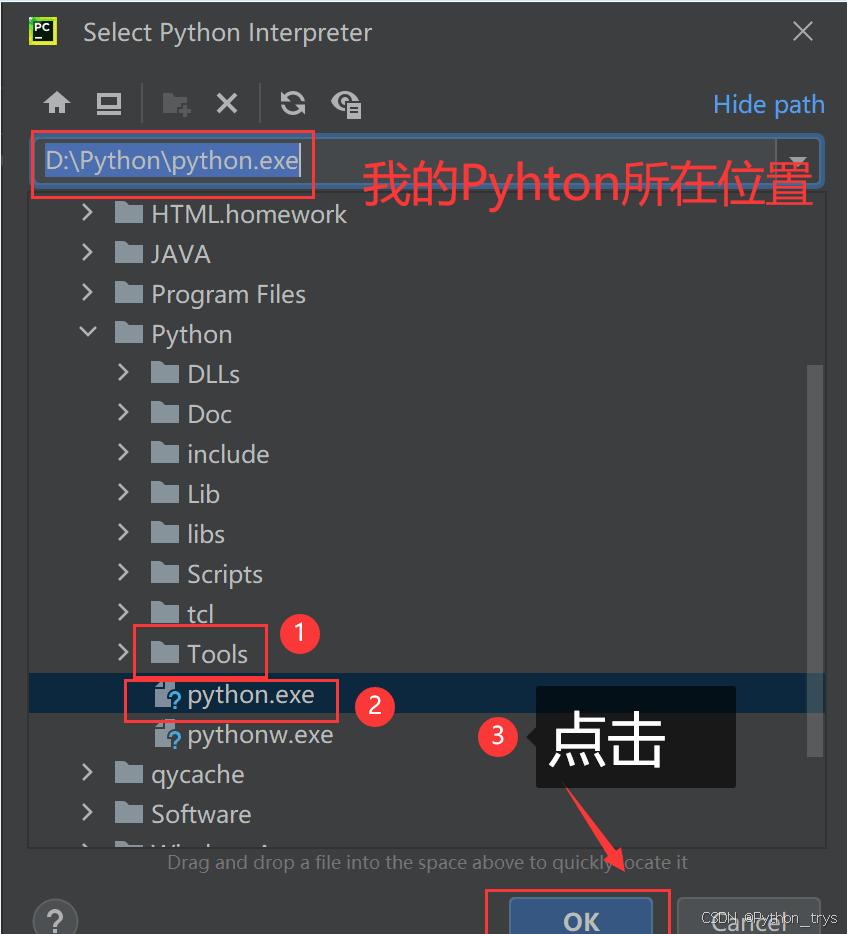The width and height of the screenshot is (847, 934).
Task: Click the python.exe file icon
Action: point(167,695)
